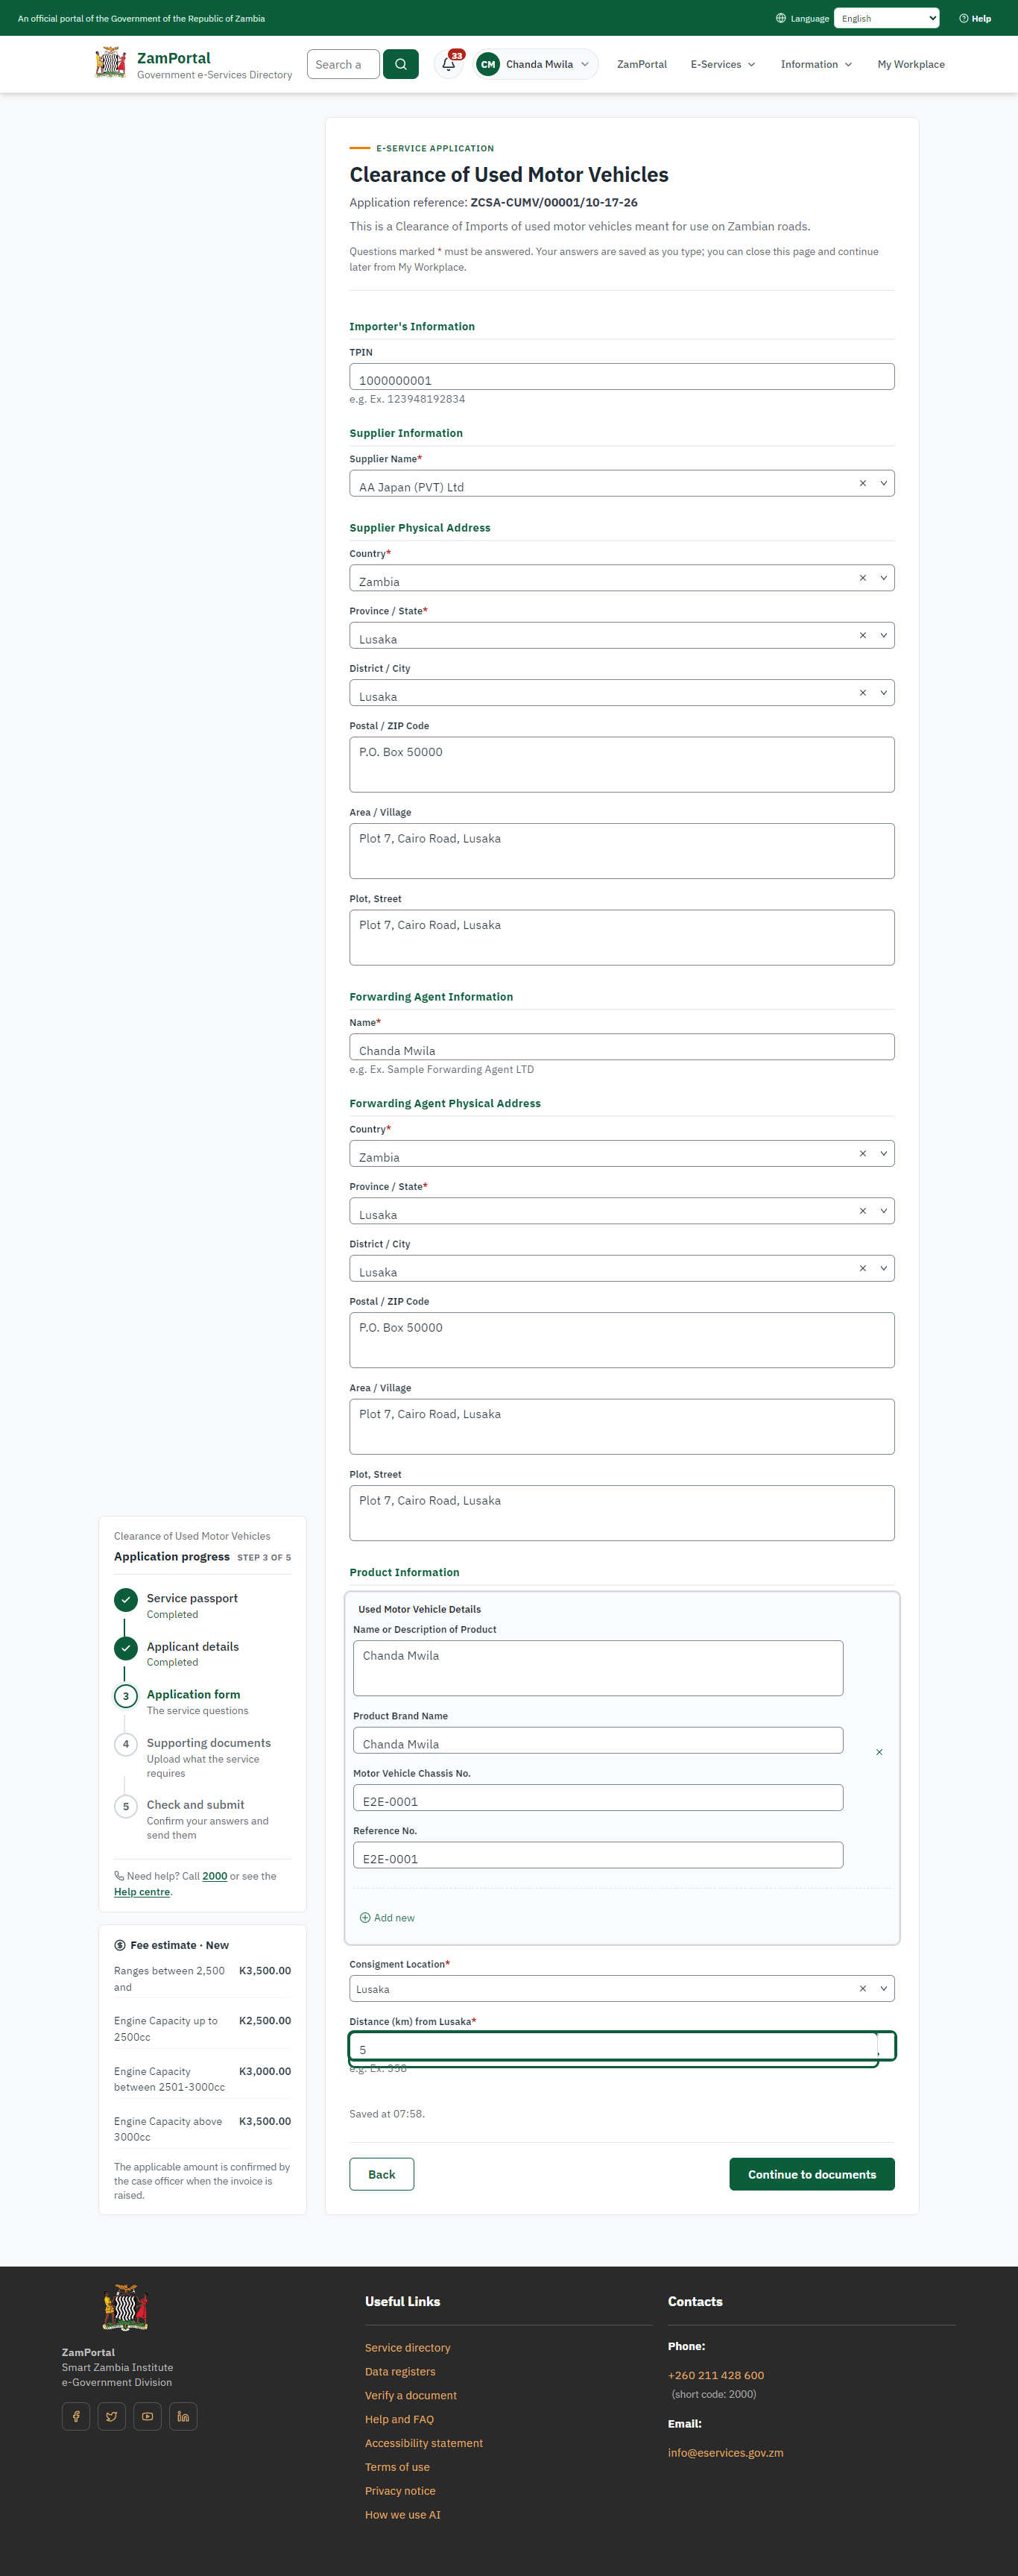Click Continue to documents
This screenshot has height=2576, width=1018.
(812, 2174)
